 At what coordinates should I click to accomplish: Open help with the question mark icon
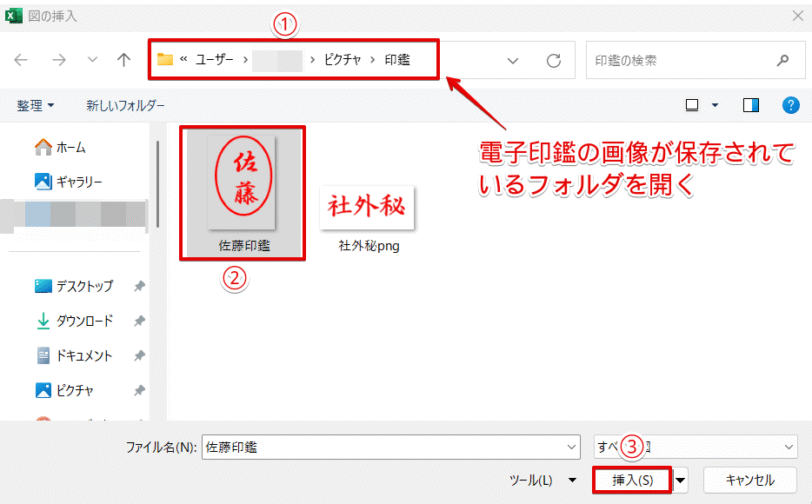coord(790,105)
